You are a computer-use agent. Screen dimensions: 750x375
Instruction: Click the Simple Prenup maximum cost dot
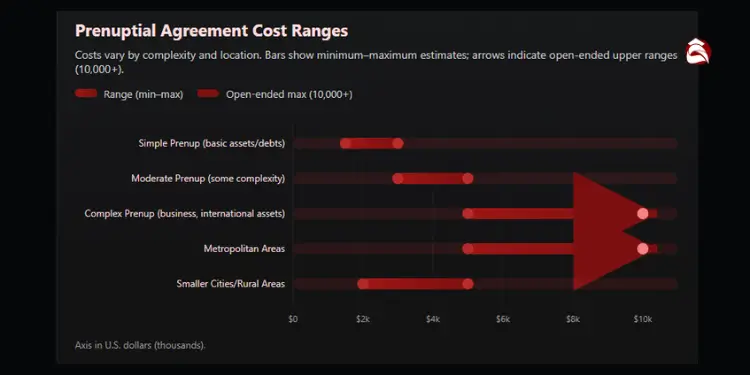point(397,143)
